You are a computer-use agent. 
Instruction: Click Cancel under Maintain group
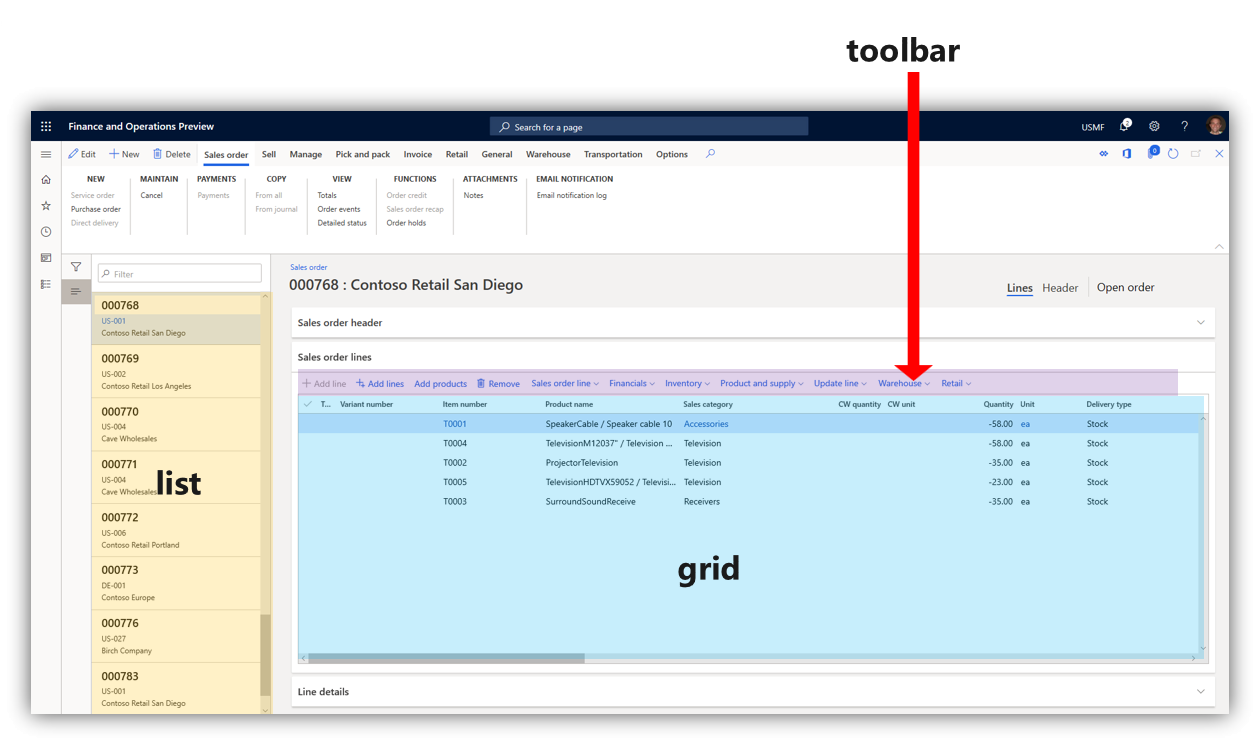tap(151, 195)
